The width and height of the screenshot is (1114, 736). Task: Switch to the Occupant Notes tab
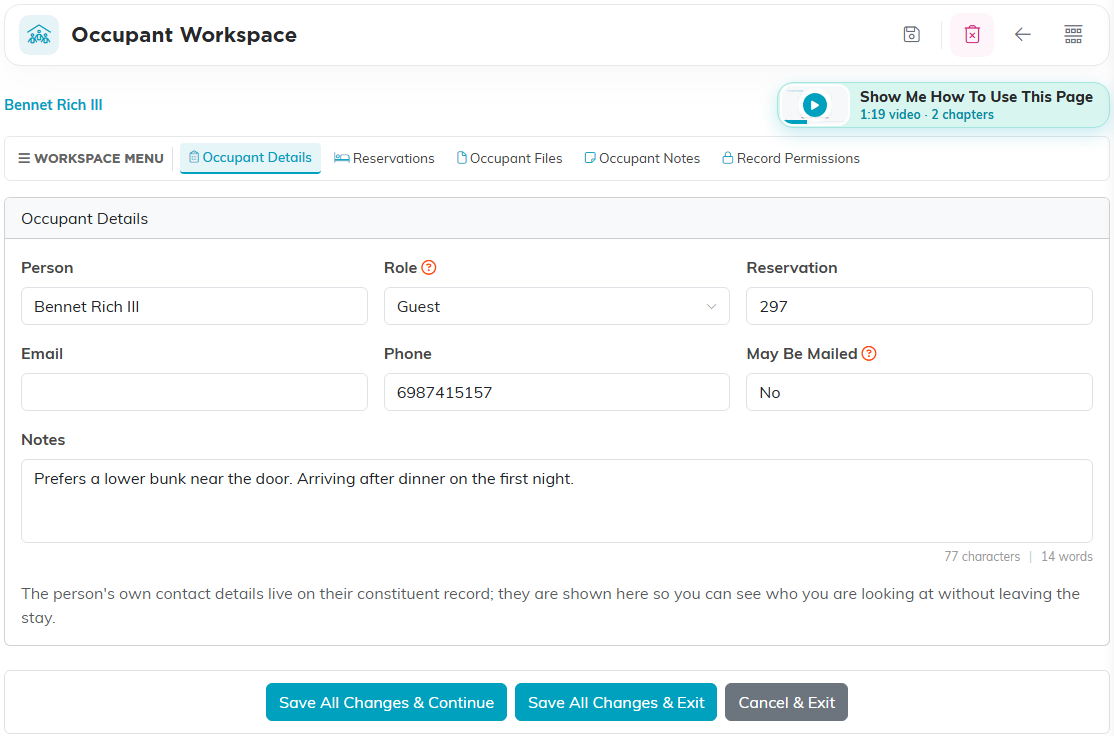click(x=642, y=158)
